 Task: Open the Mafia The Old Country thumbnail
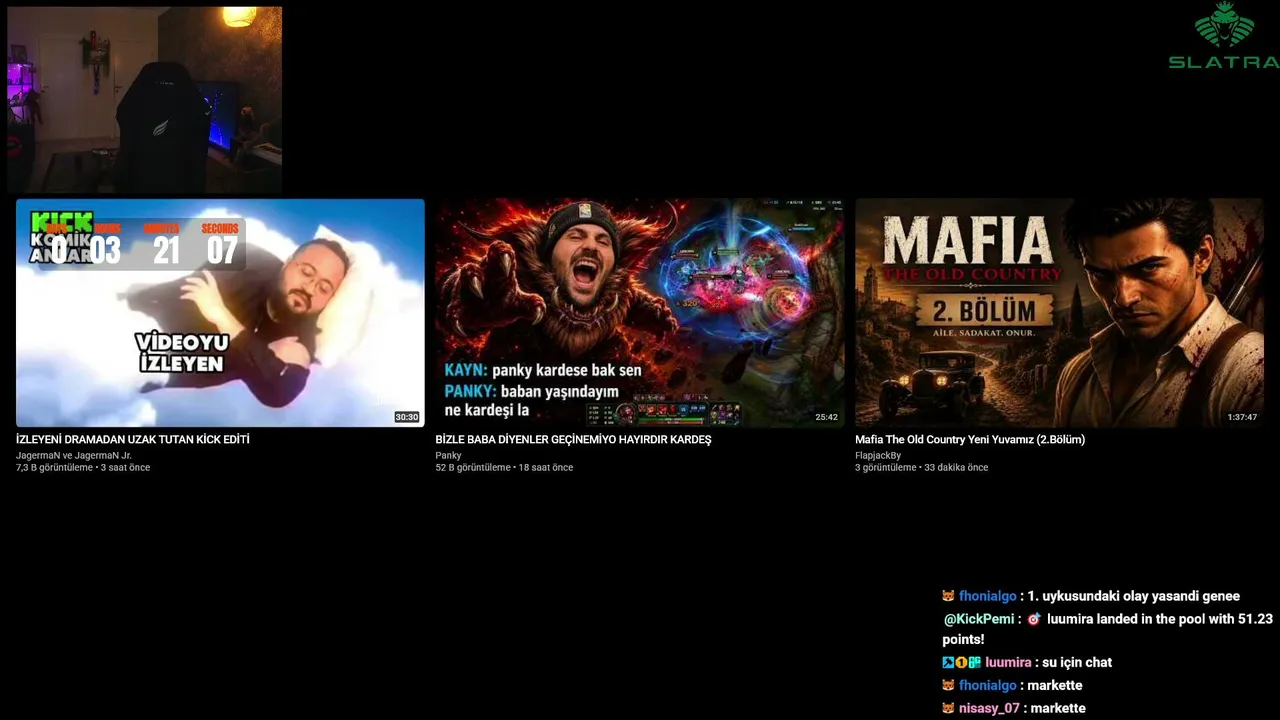(x=1059, y=313)
